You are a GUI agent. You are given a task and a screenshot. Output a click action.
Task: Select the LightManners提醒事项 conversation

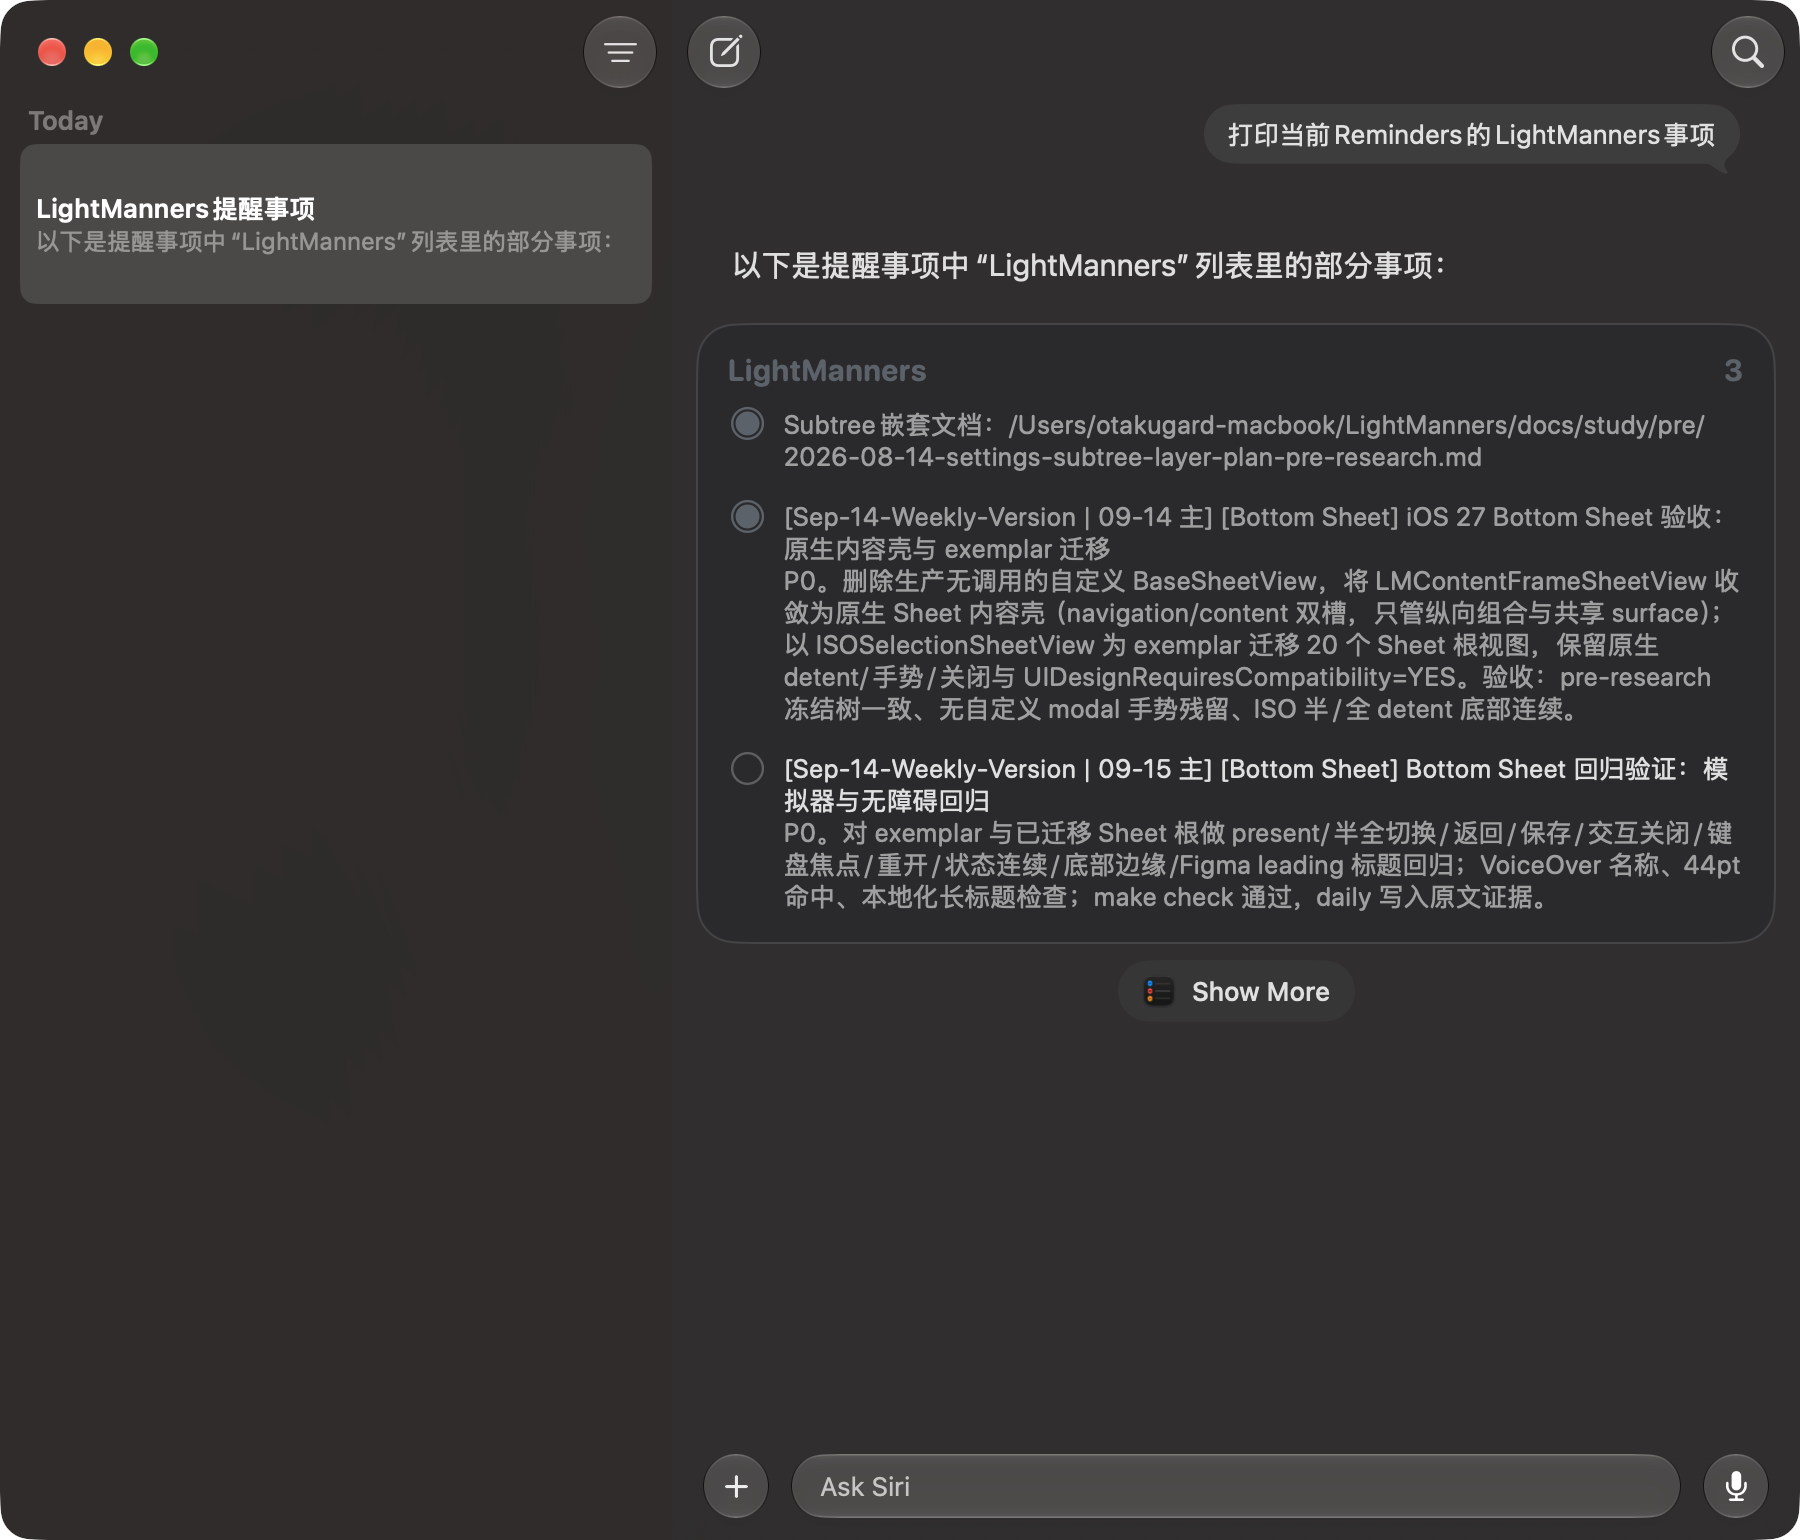point(336,224)
